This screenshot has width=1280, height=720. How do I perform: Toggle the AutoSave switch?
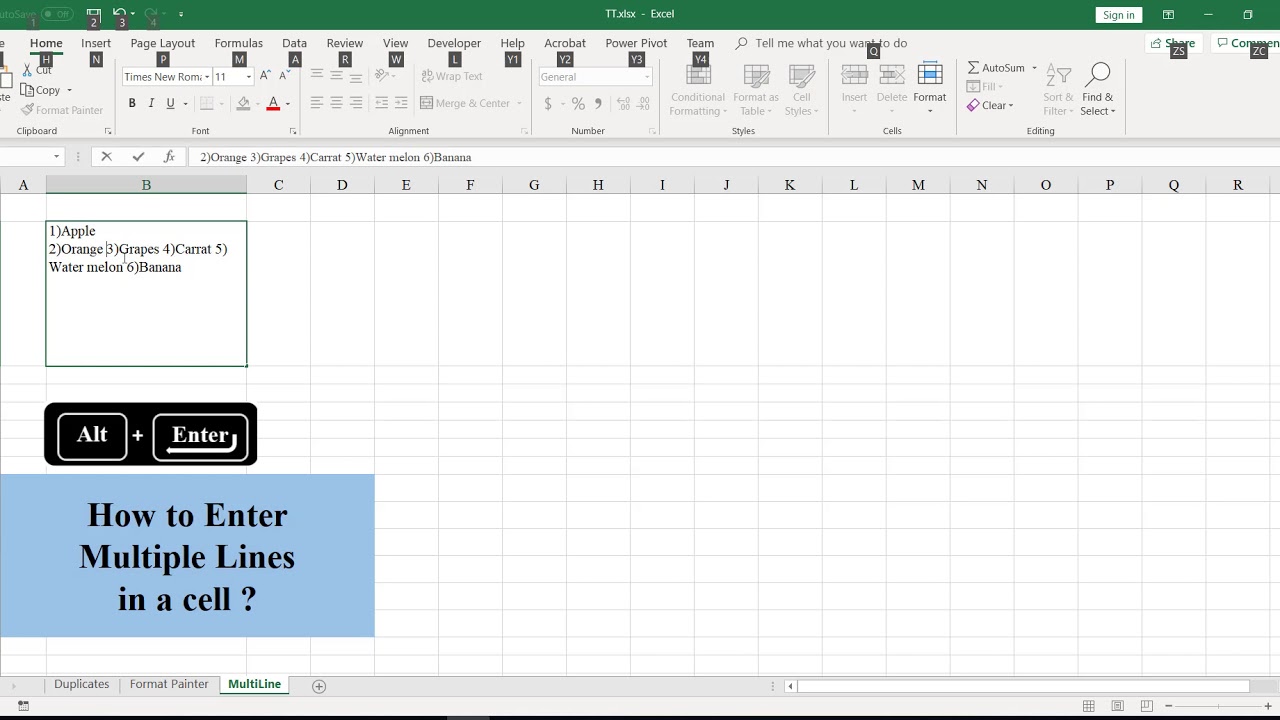(x=56, y=14)
